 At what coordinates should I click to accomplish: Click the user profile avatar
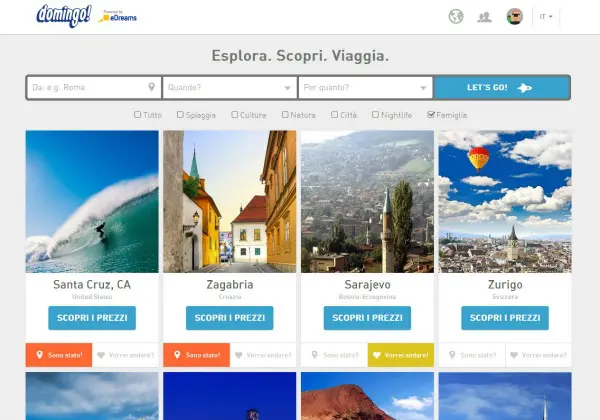(515, 16)
